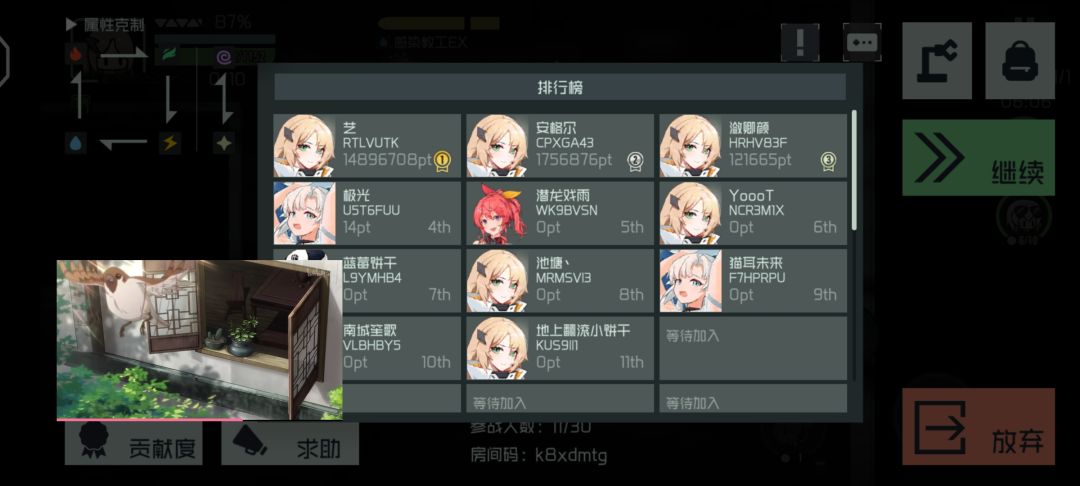Select player 极光 avatar
The width and height of the screenshot is (1080, 486).
pyautogui.click(x=304, y=213)
